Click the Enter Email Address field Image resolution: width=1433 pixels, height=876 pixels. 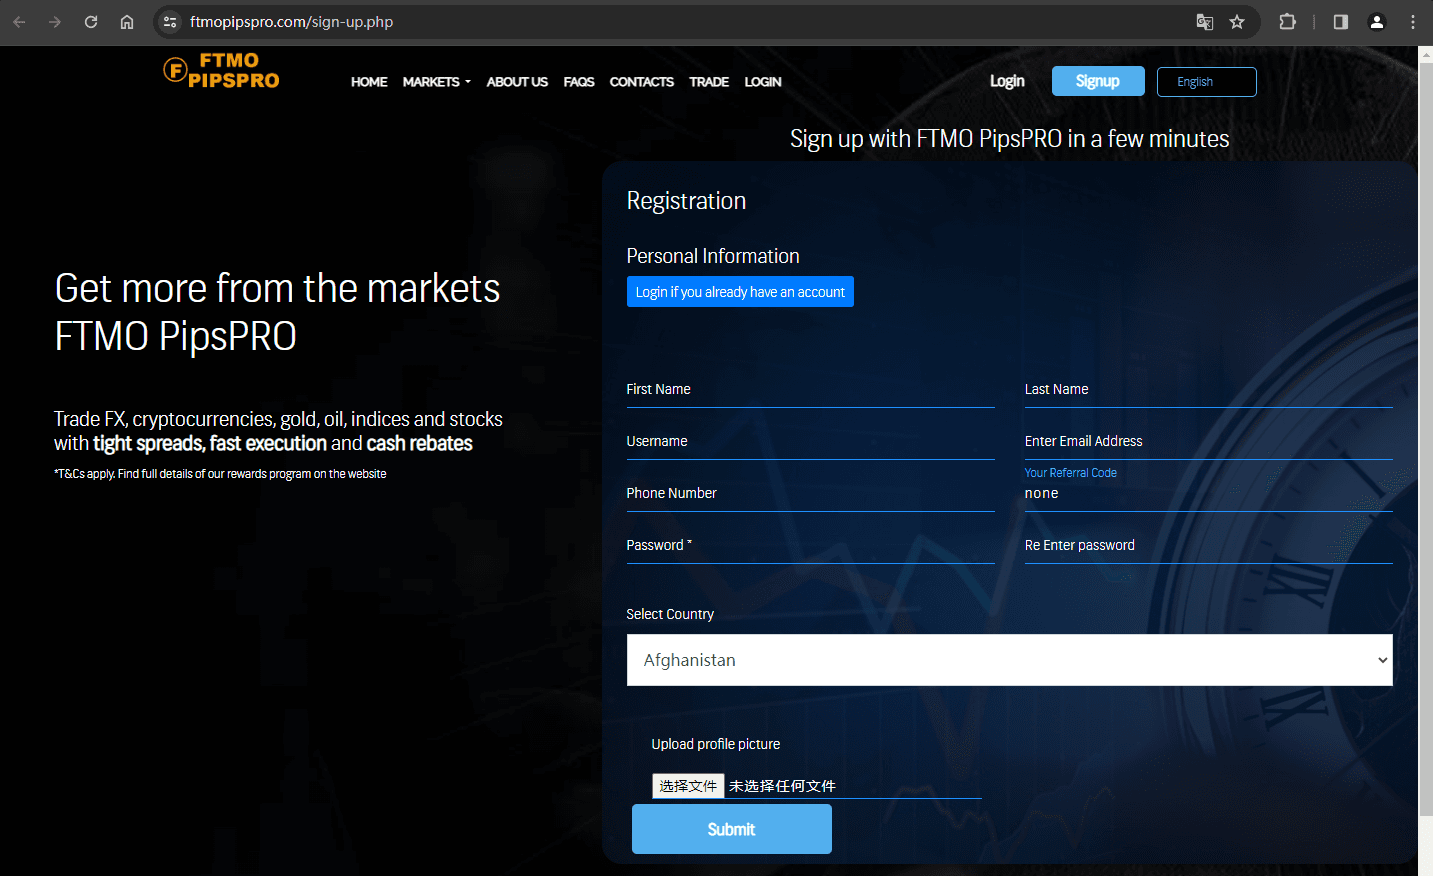coord(1208,442)
